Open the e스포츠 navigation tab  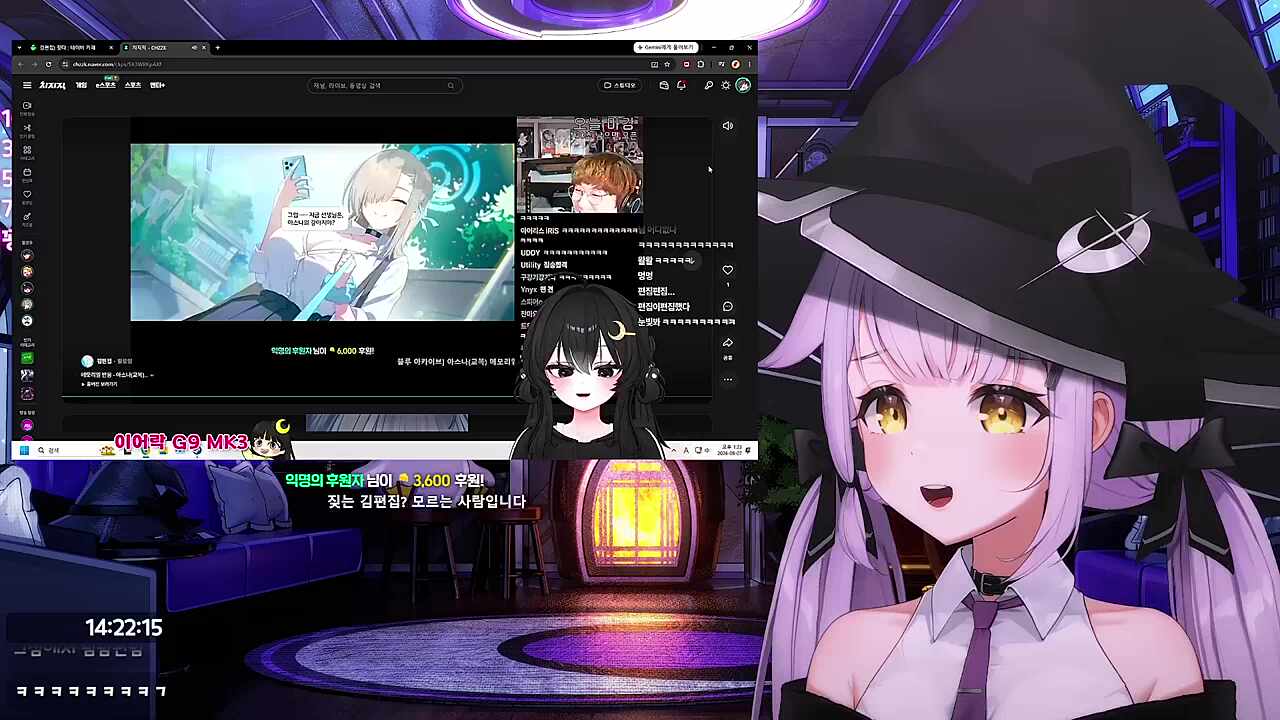coord(105,85)
